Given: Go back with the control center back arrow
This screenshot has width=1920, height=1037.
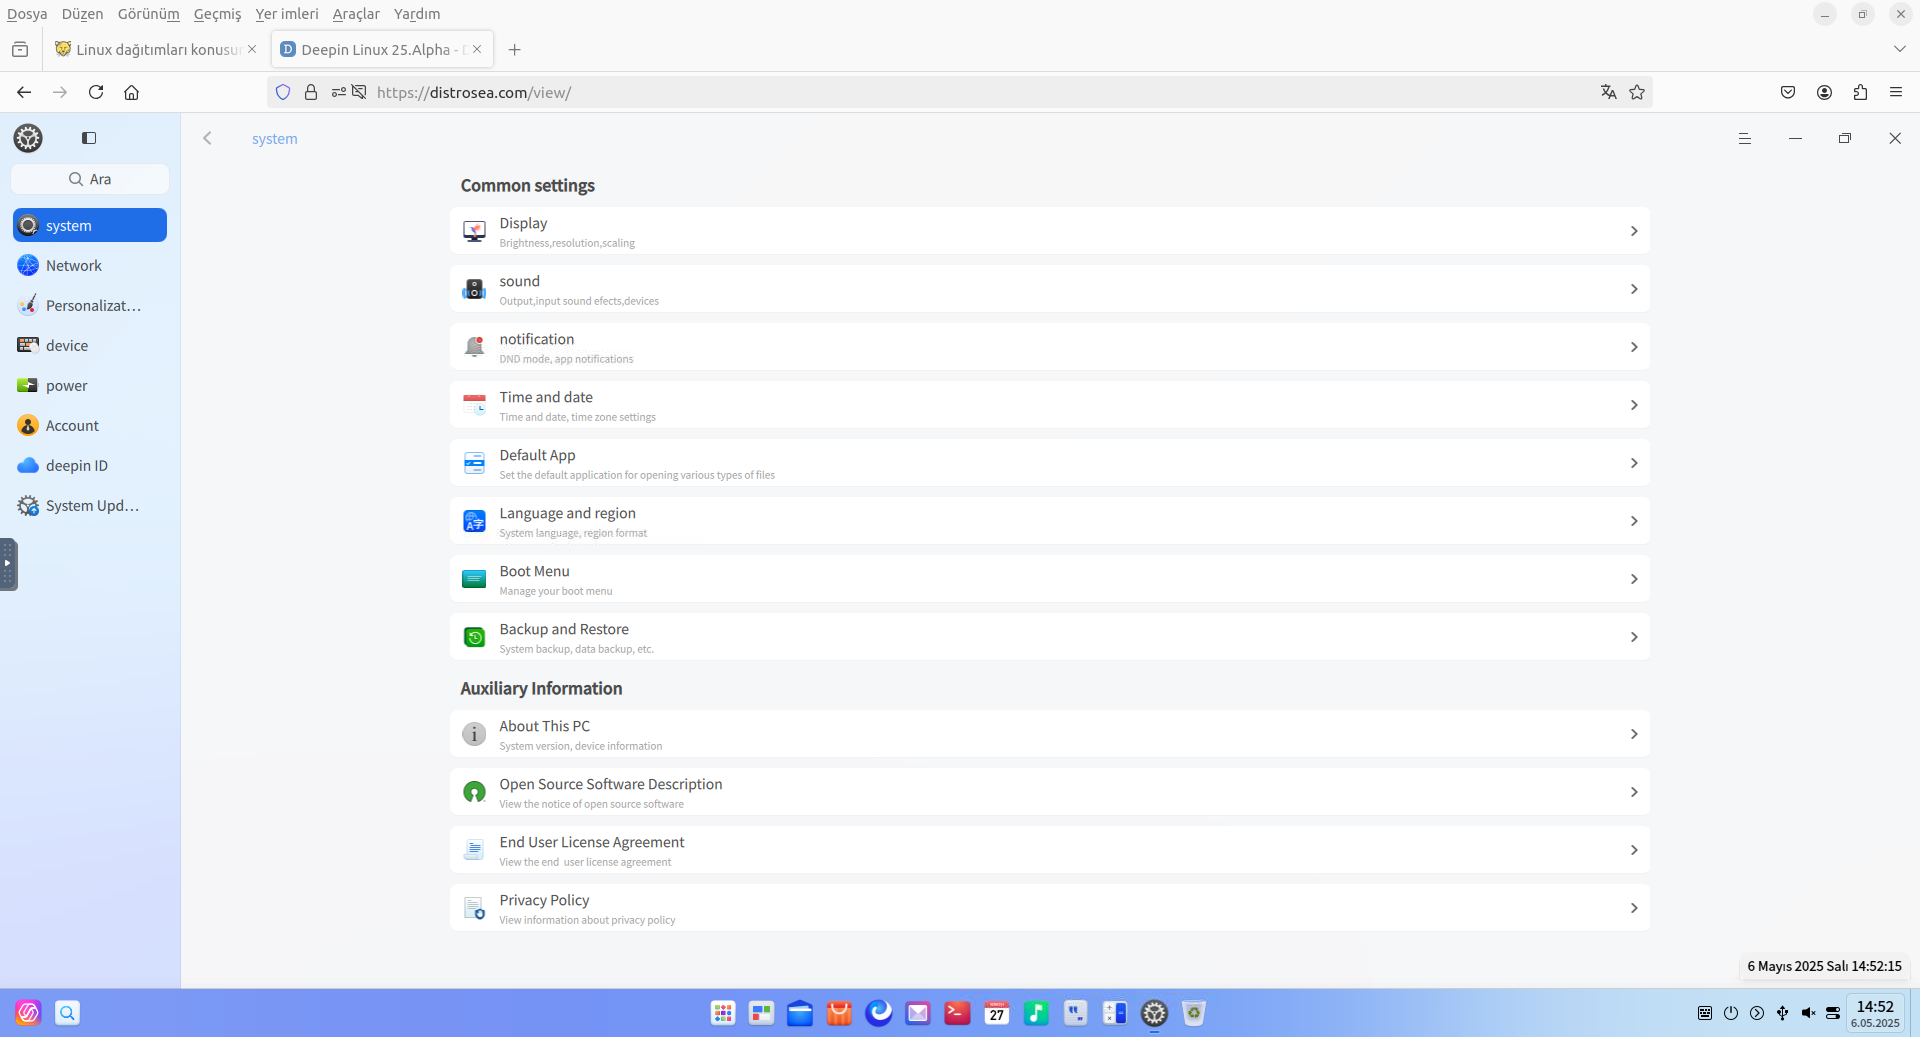Looking at the screenshot, I should coord(207,138).
